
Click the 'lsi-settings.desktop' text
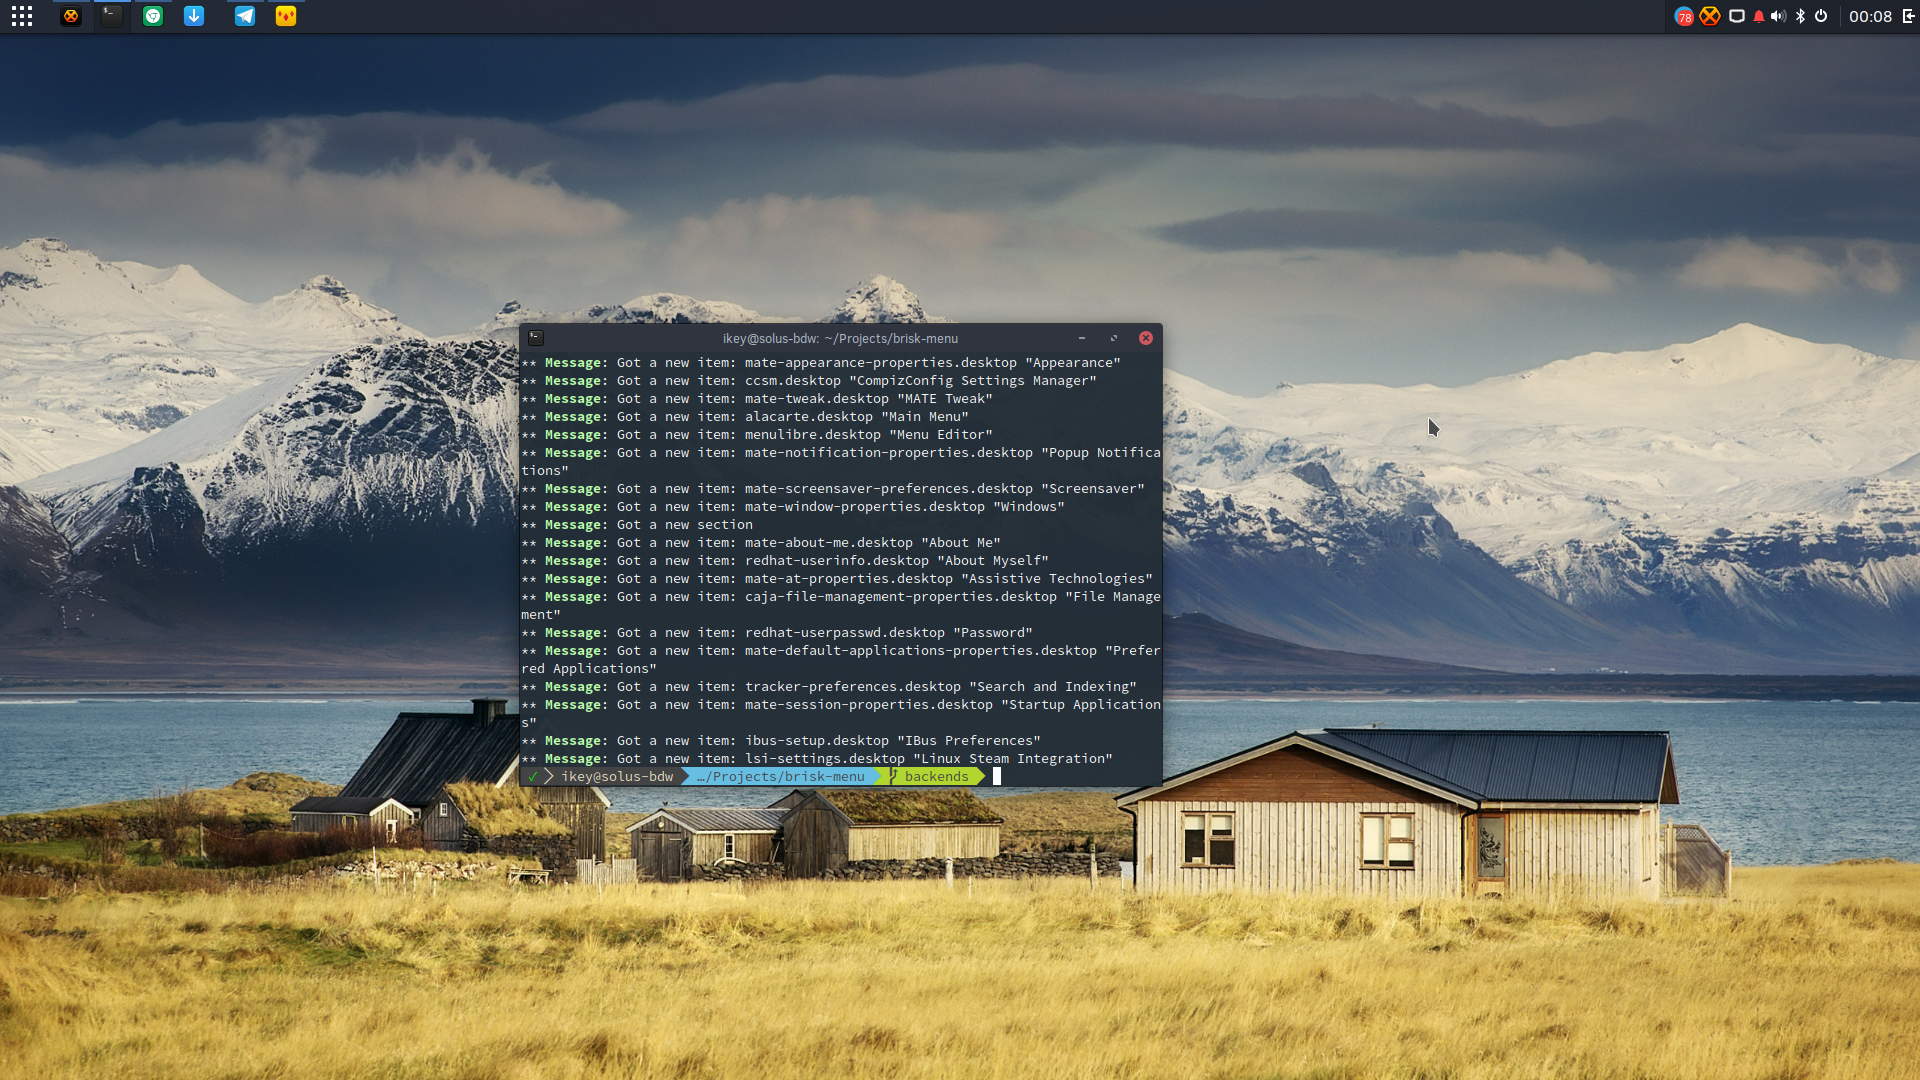click(x=825, y=759)
